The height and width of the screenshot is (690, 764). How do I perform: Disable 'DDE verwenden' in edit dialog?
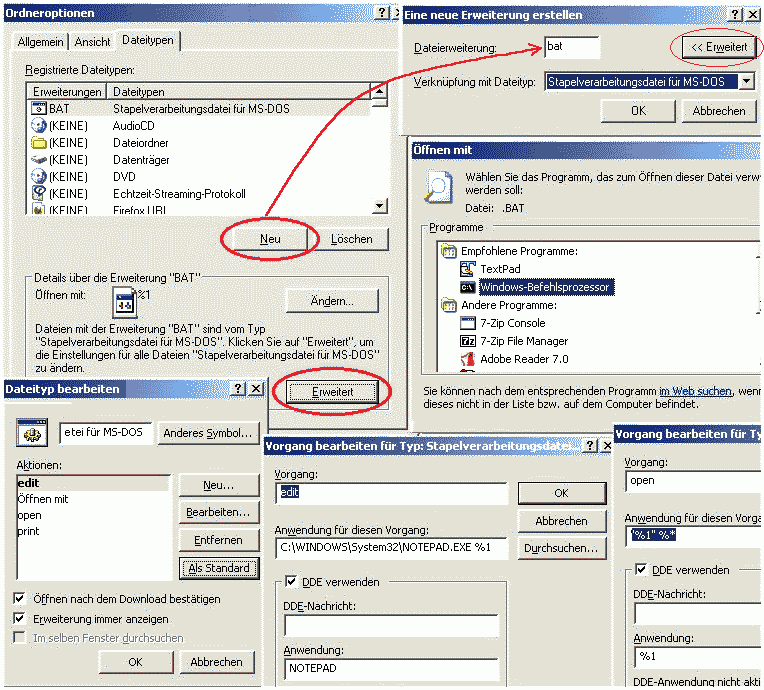pos(291,581)
